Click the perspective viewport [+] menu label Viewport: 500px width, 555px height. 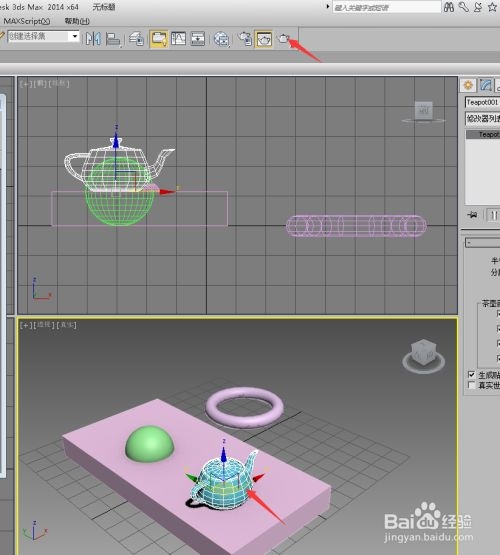(26, 325)
